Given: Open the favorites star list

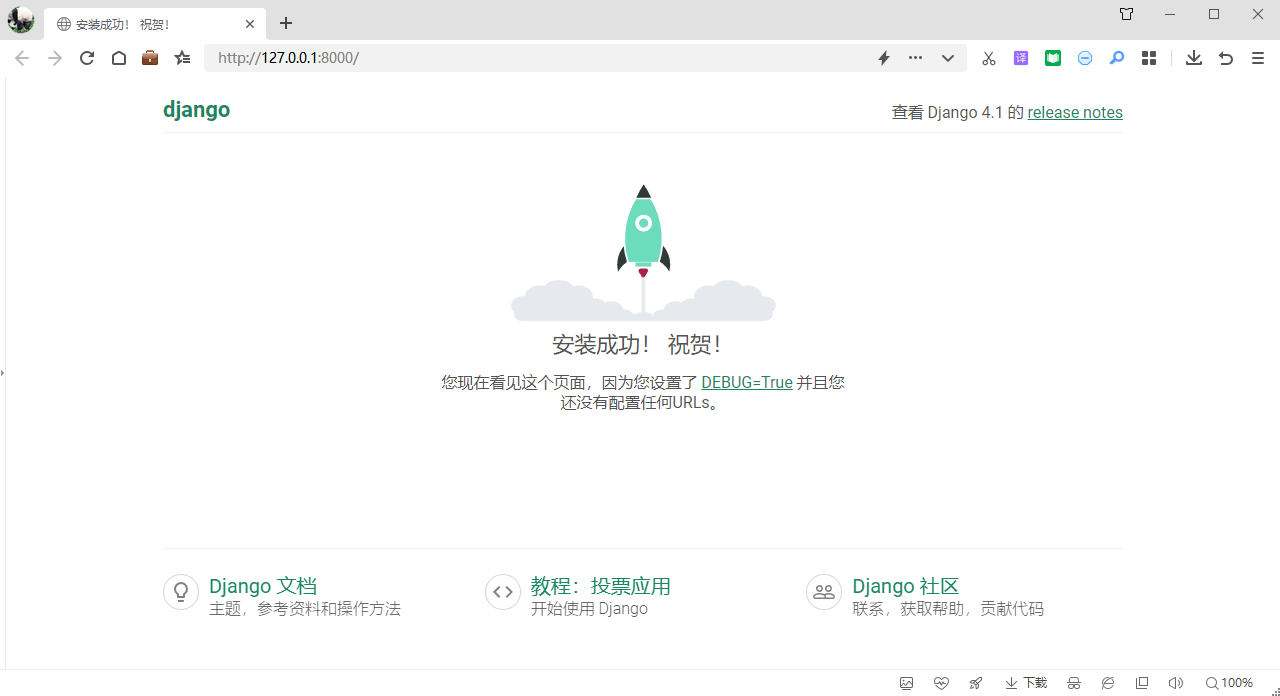Looking at the screenshot, I should [x=182, y=58].
